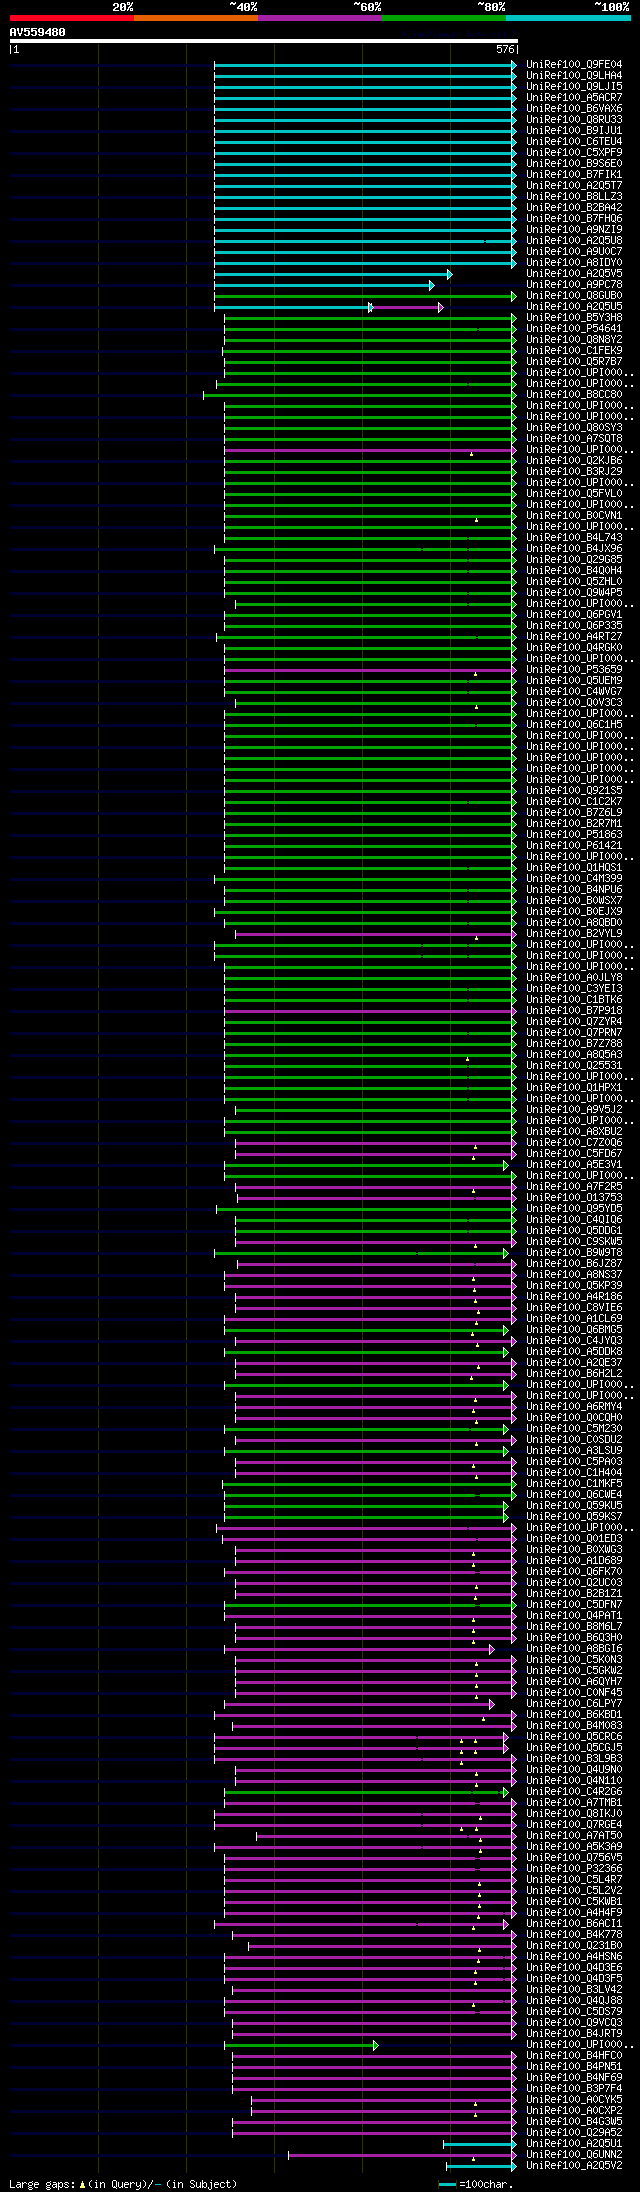
Task: Open hit UniRef100_Q8RU33
Action: coord(574,120)
